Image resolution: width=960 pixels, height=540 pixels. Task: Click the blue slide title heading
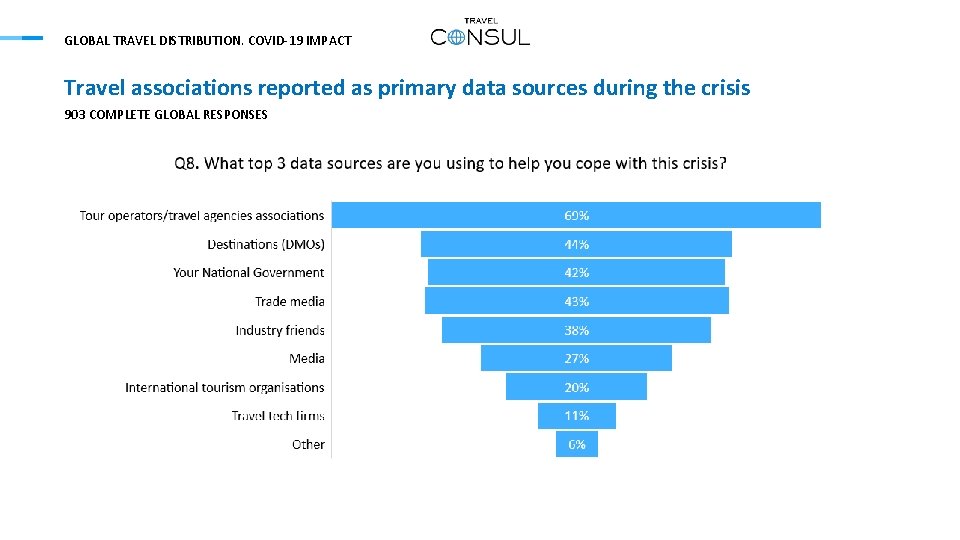click(407, 88)
